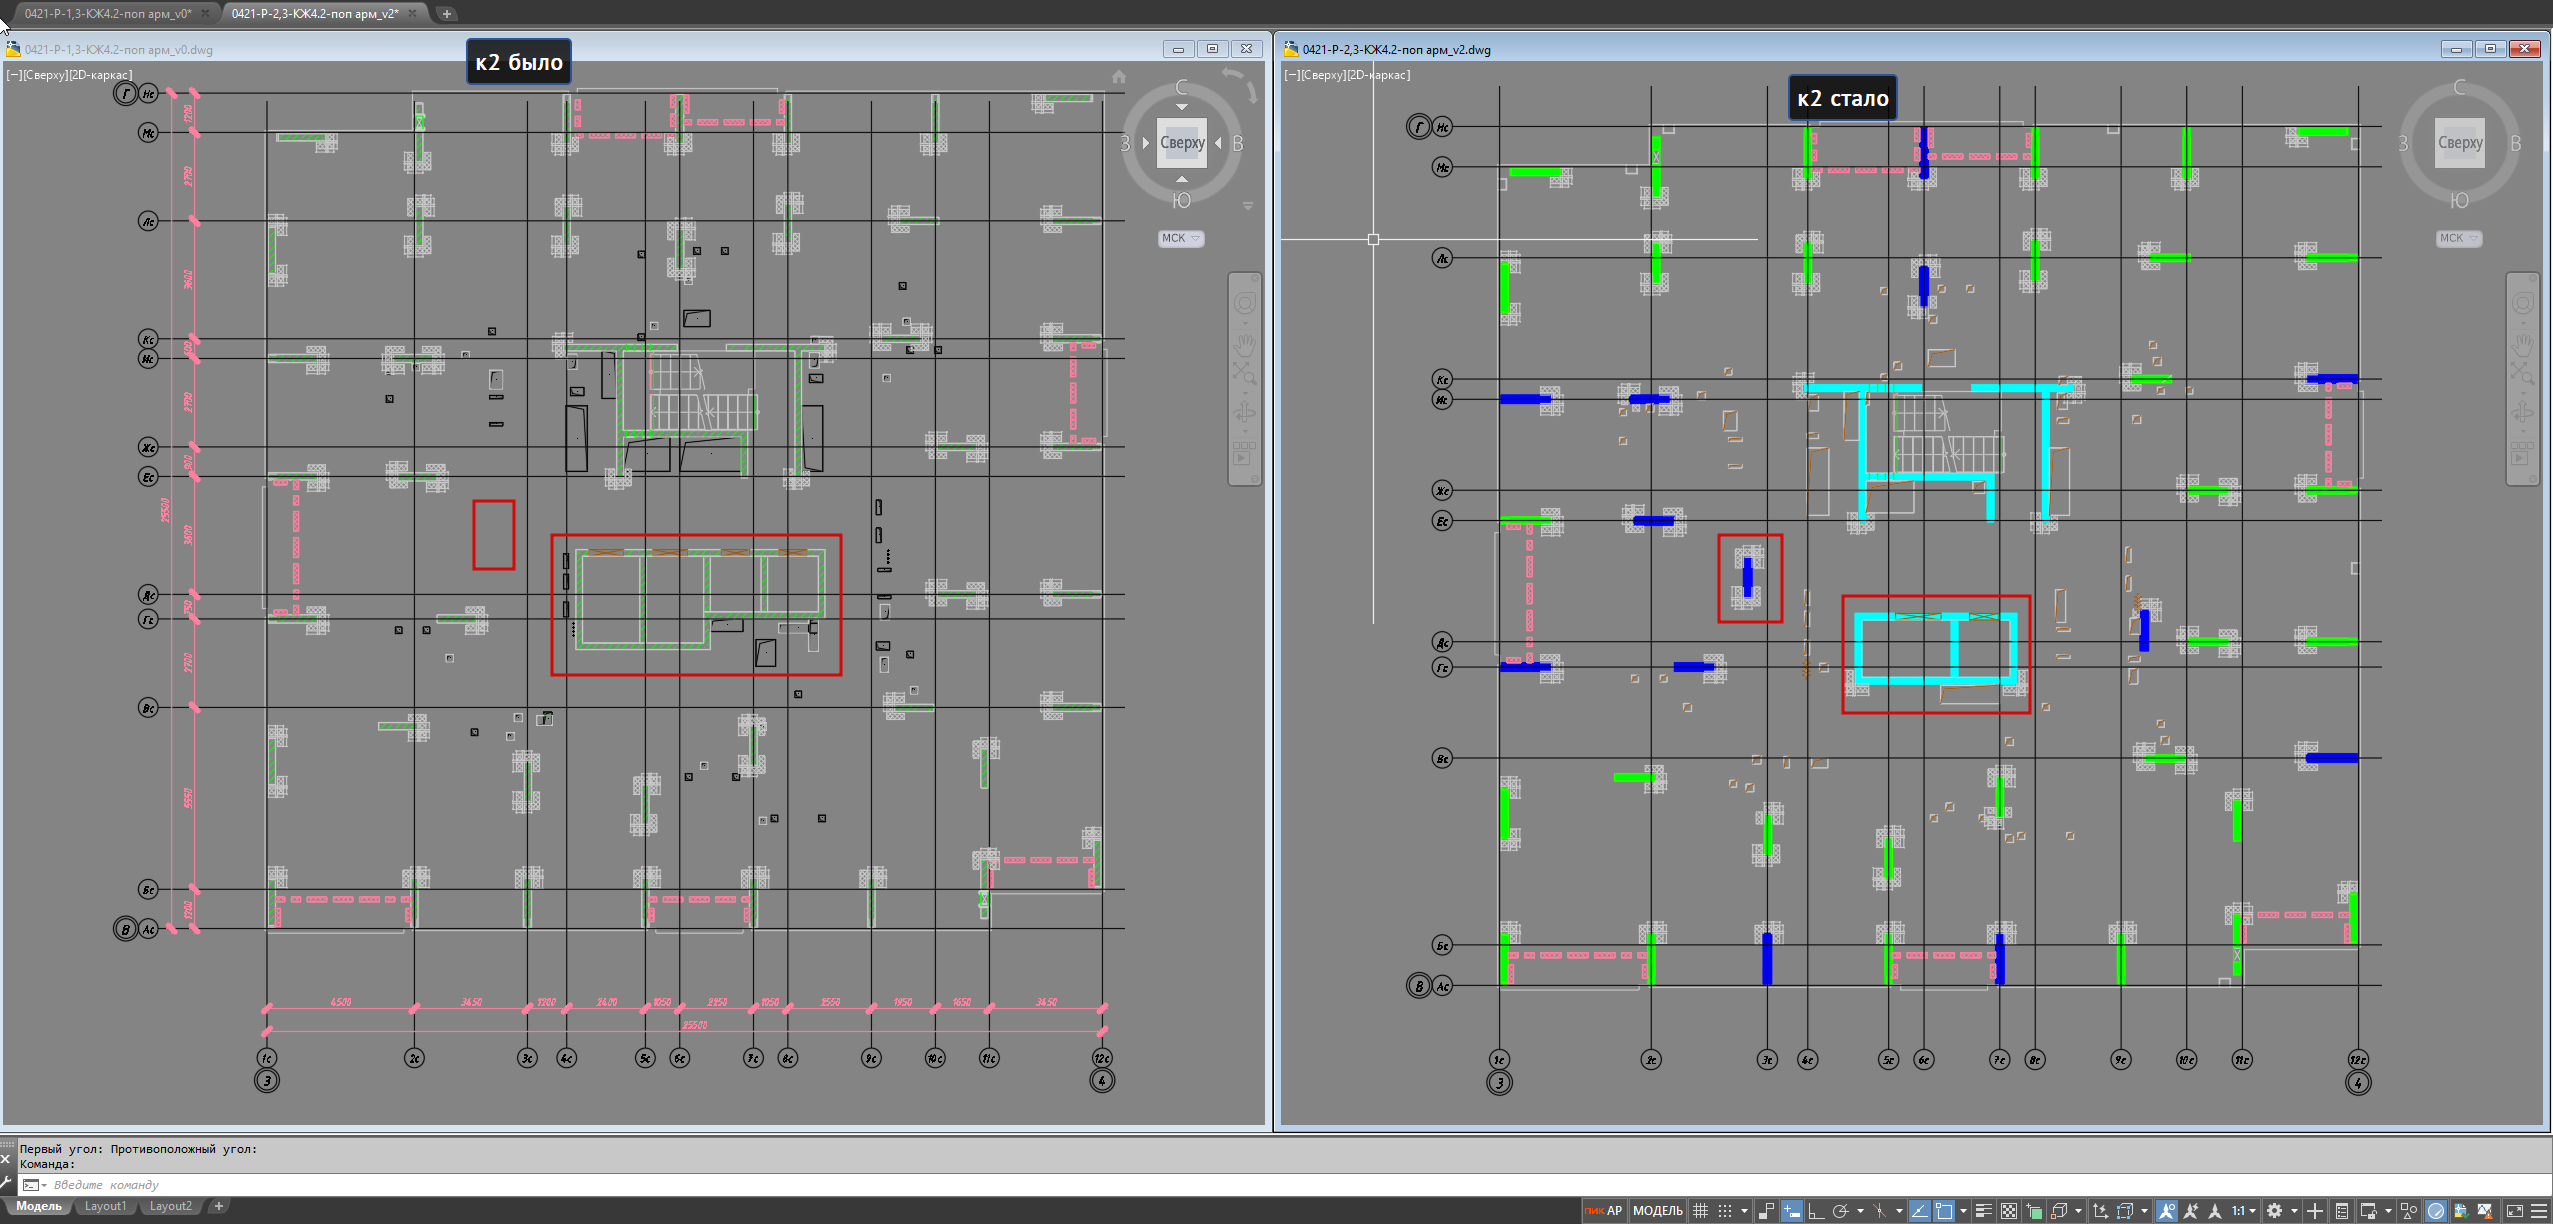Click the МОДЕЛЬ space button in status bar
2553x1224 pixels.
point(1657,1211)
